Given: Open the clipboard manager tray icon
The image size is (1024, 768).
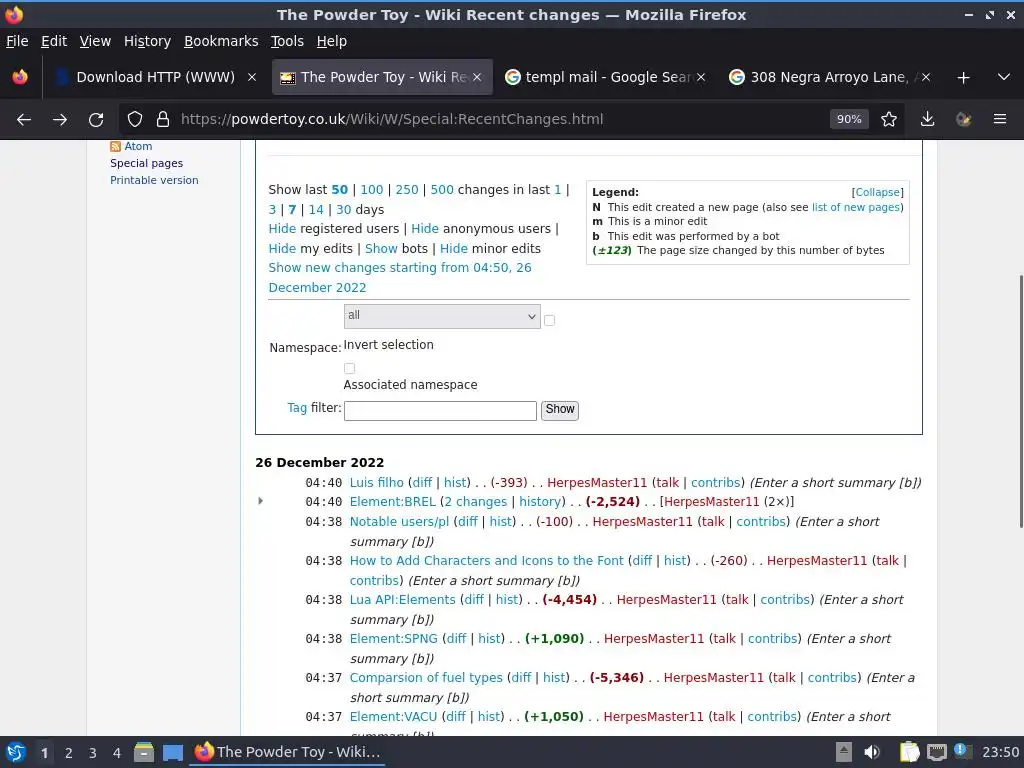Looking at the screenshot, I should point(909,752).
